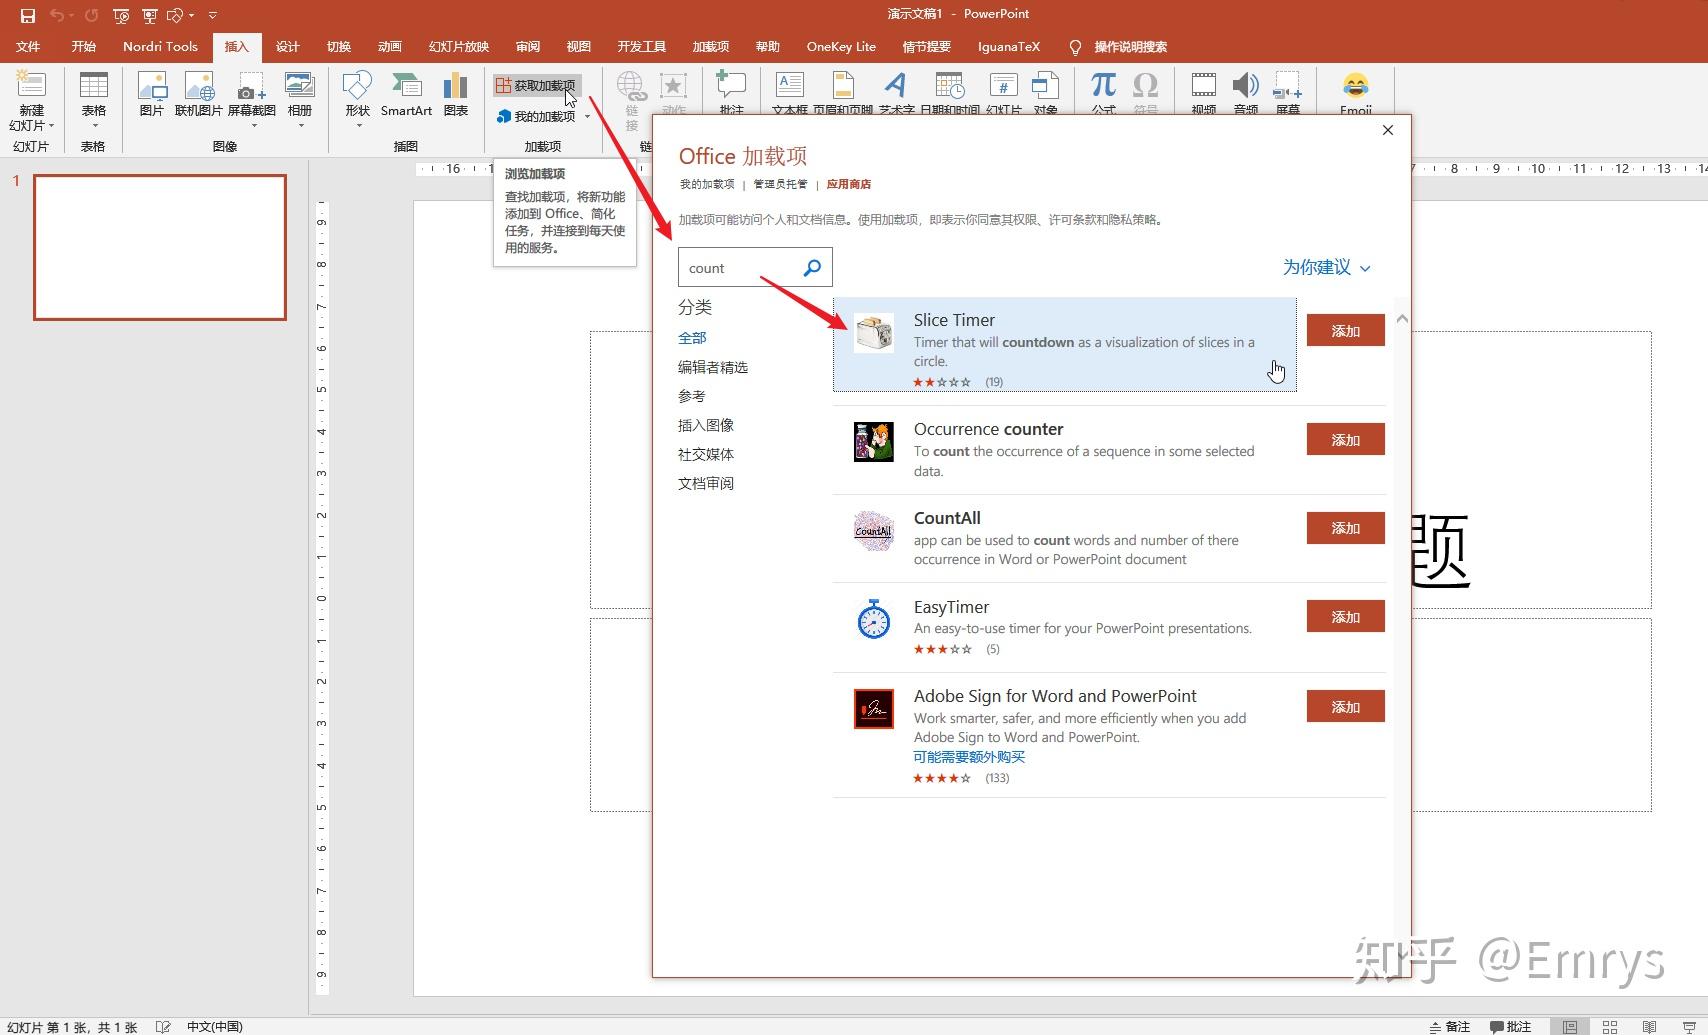1708x1035 pixels.
Task: Select the 全部 category
Action: [692, 338]
